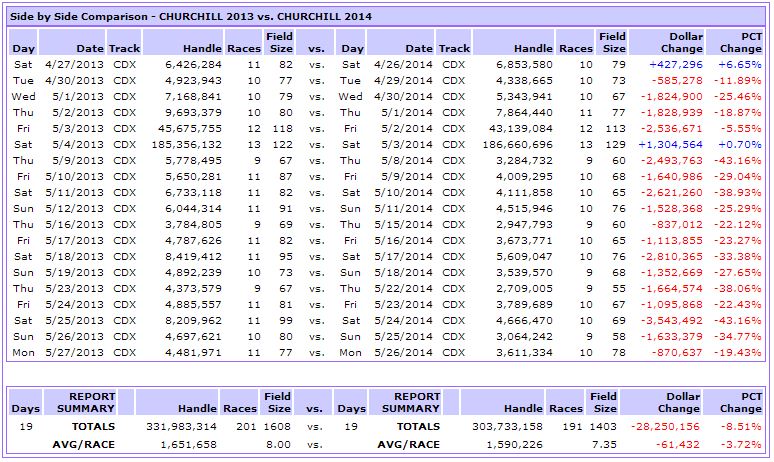Viewport: 774px width, 462px height.
Task: Select dollar change +427,296
Action: coord(676,65)
